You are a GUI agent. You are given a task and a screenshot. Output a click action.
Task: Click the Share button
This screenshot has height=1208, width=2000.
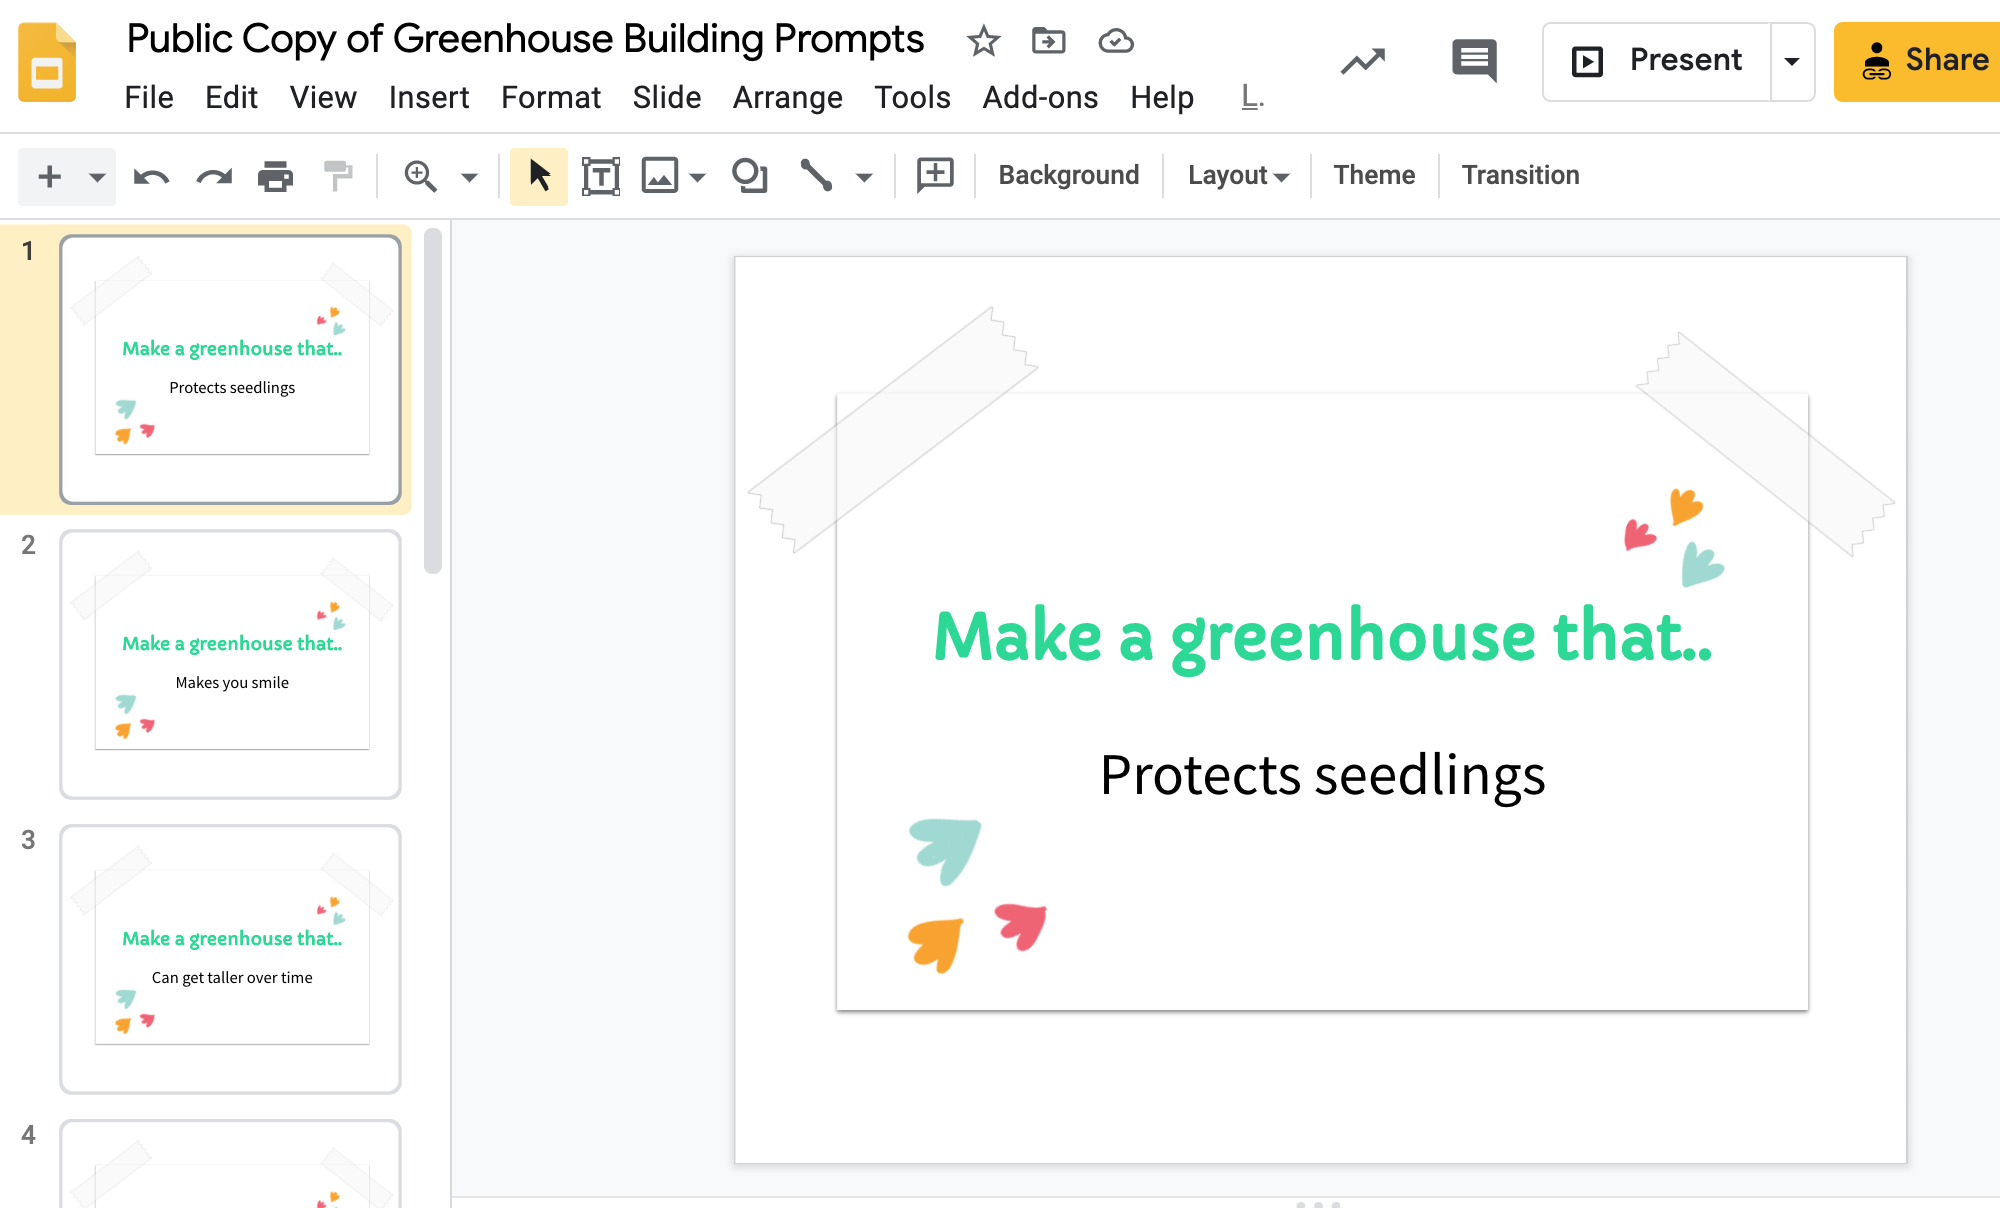coord(1929,60)
